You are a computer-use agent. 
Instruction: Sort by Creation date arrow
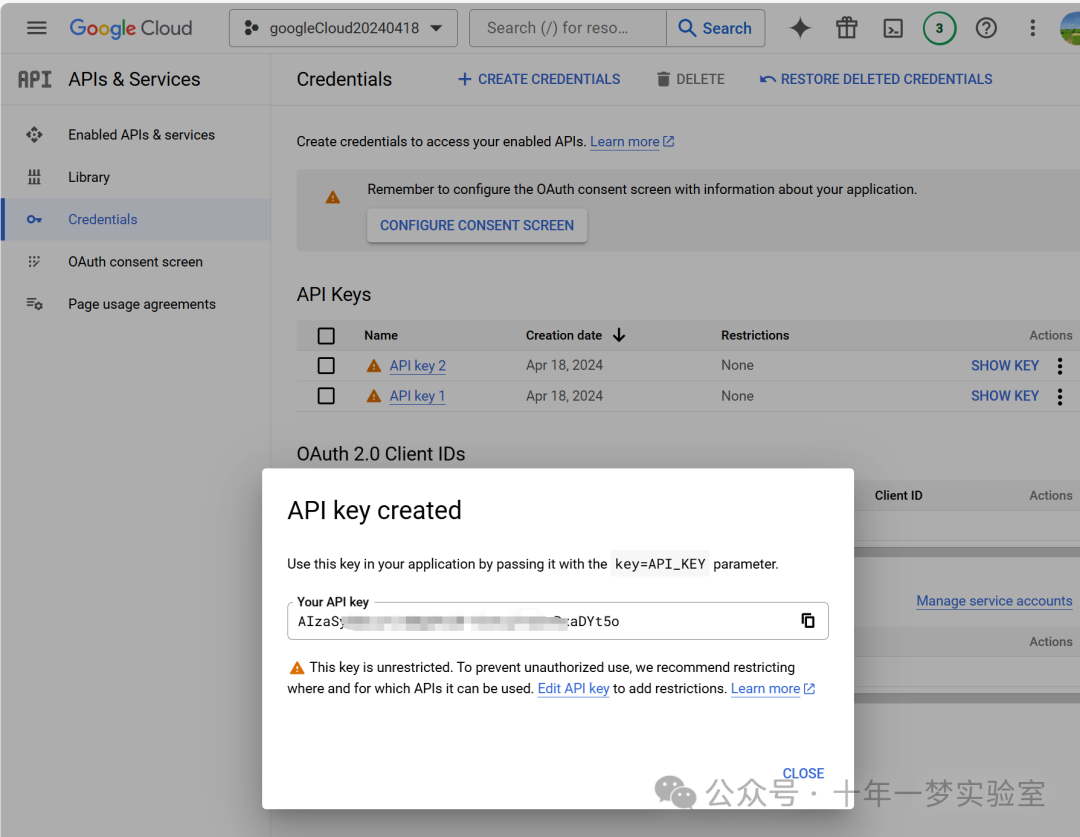coord(619,335)
